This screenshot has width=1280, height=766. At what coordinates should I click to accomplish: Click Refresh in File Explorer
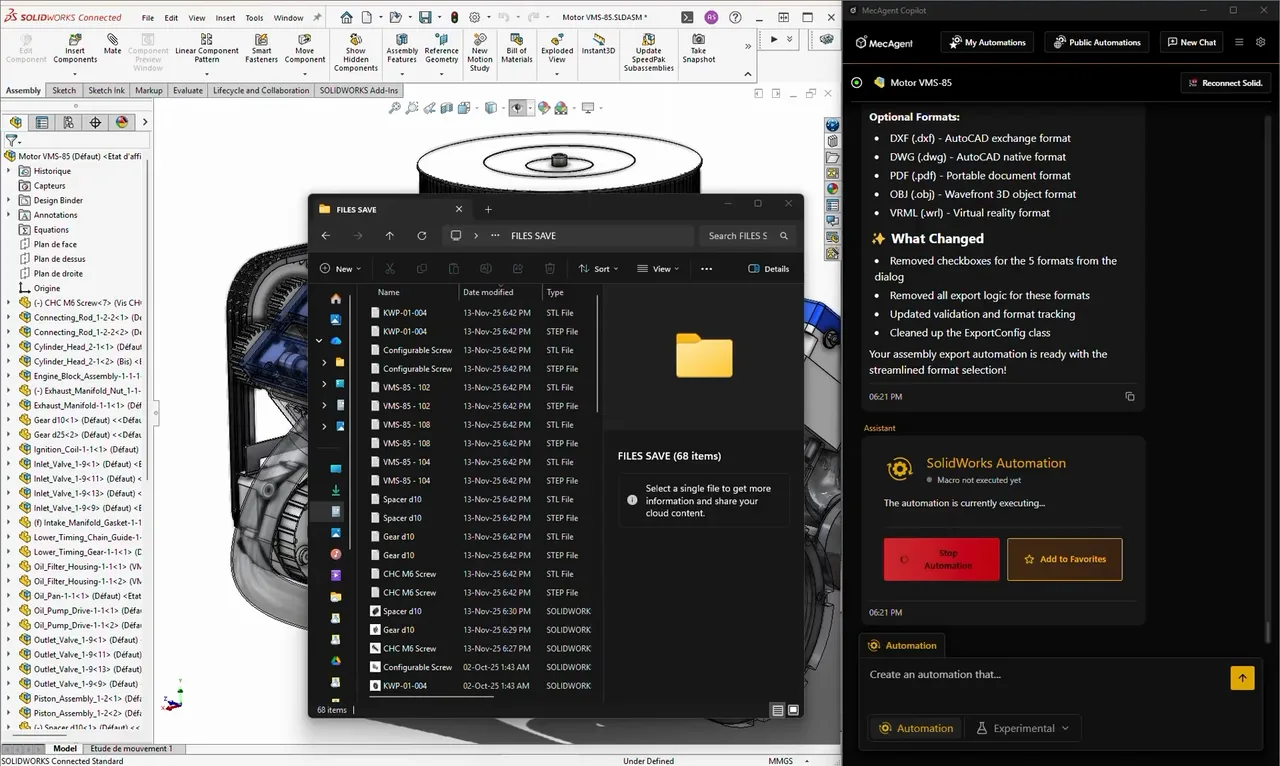[x=422, y=236]
